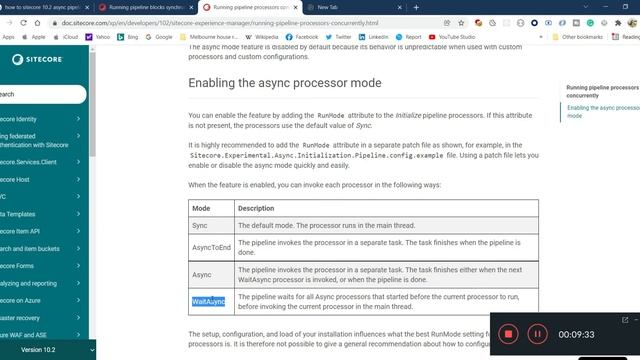Stop the screen recording

[508, 334]
